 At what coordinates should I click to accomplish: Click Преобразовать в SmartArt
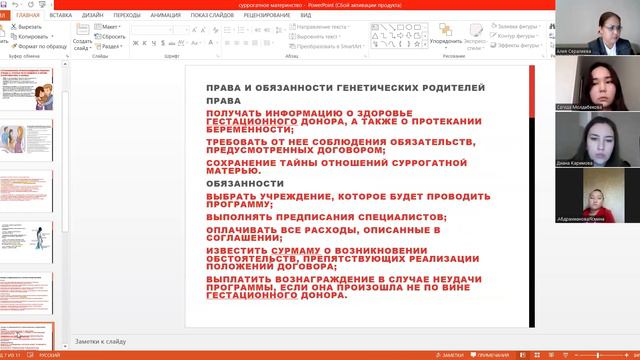(327, 46)
